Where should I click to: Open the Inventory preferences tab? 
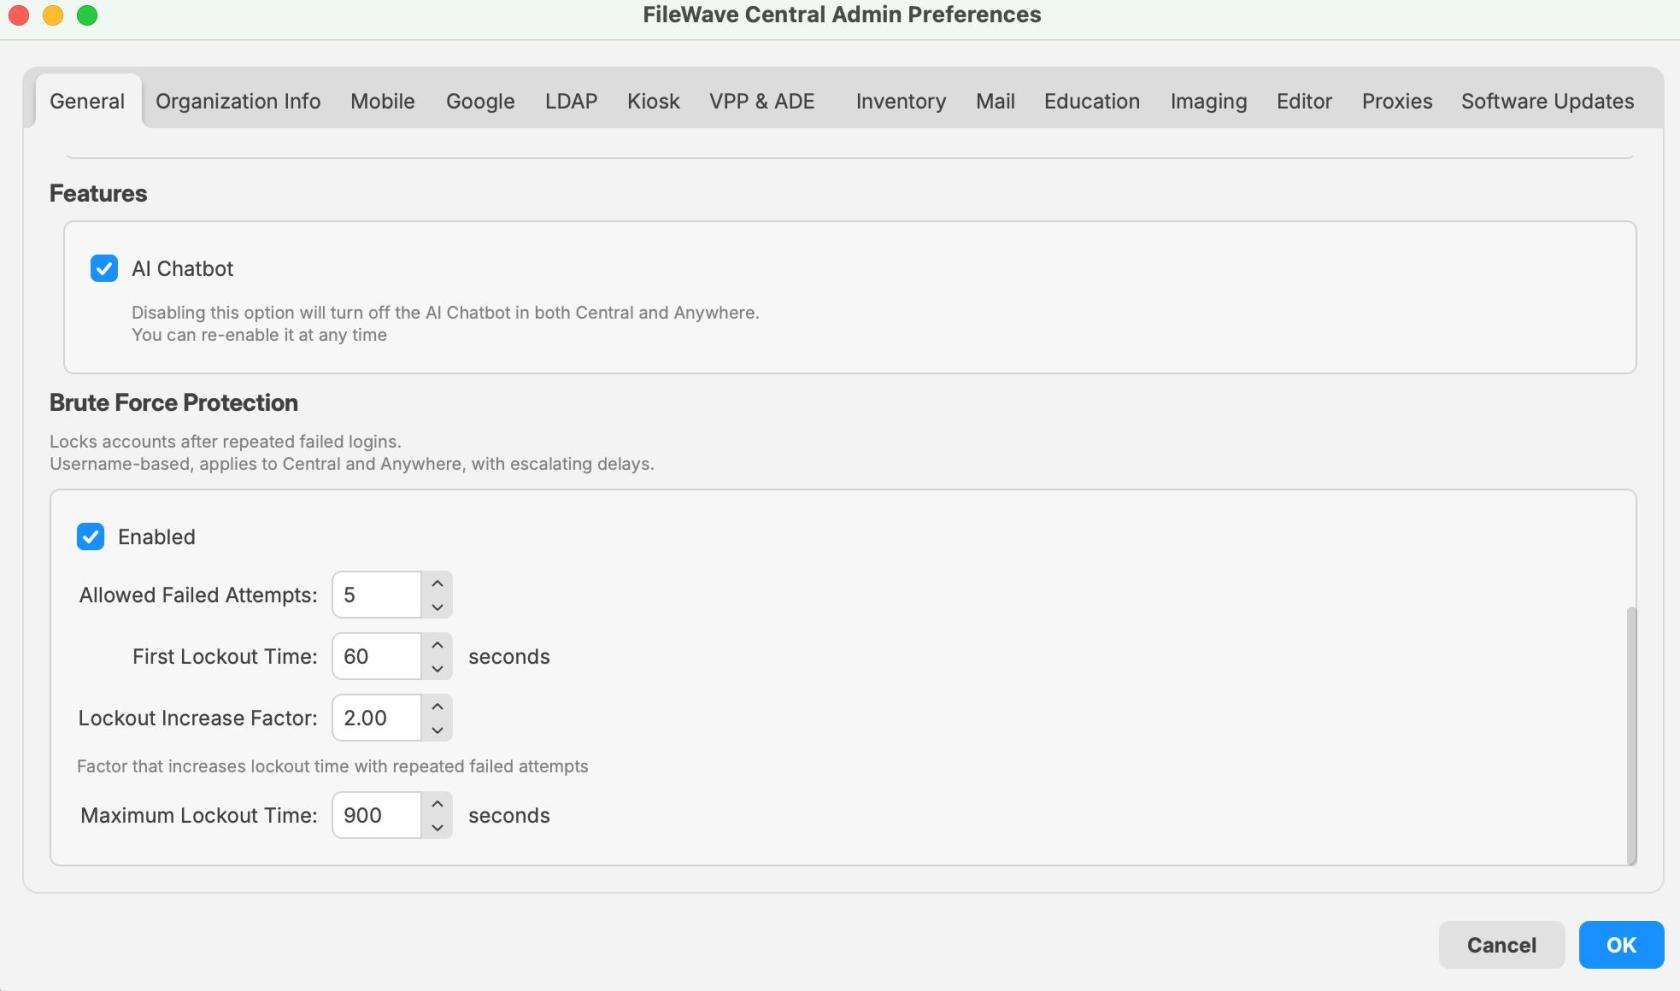click(899, 101)
